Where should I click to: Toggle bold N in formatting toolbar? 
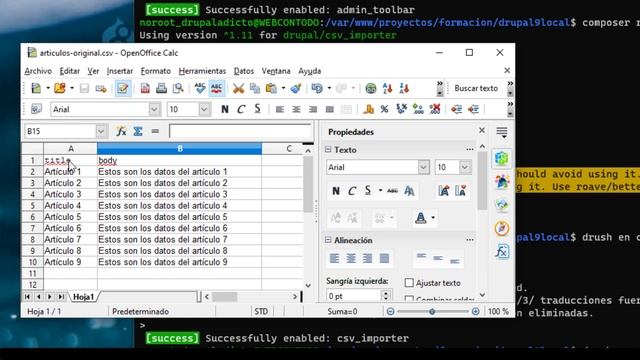click(224, 109)
